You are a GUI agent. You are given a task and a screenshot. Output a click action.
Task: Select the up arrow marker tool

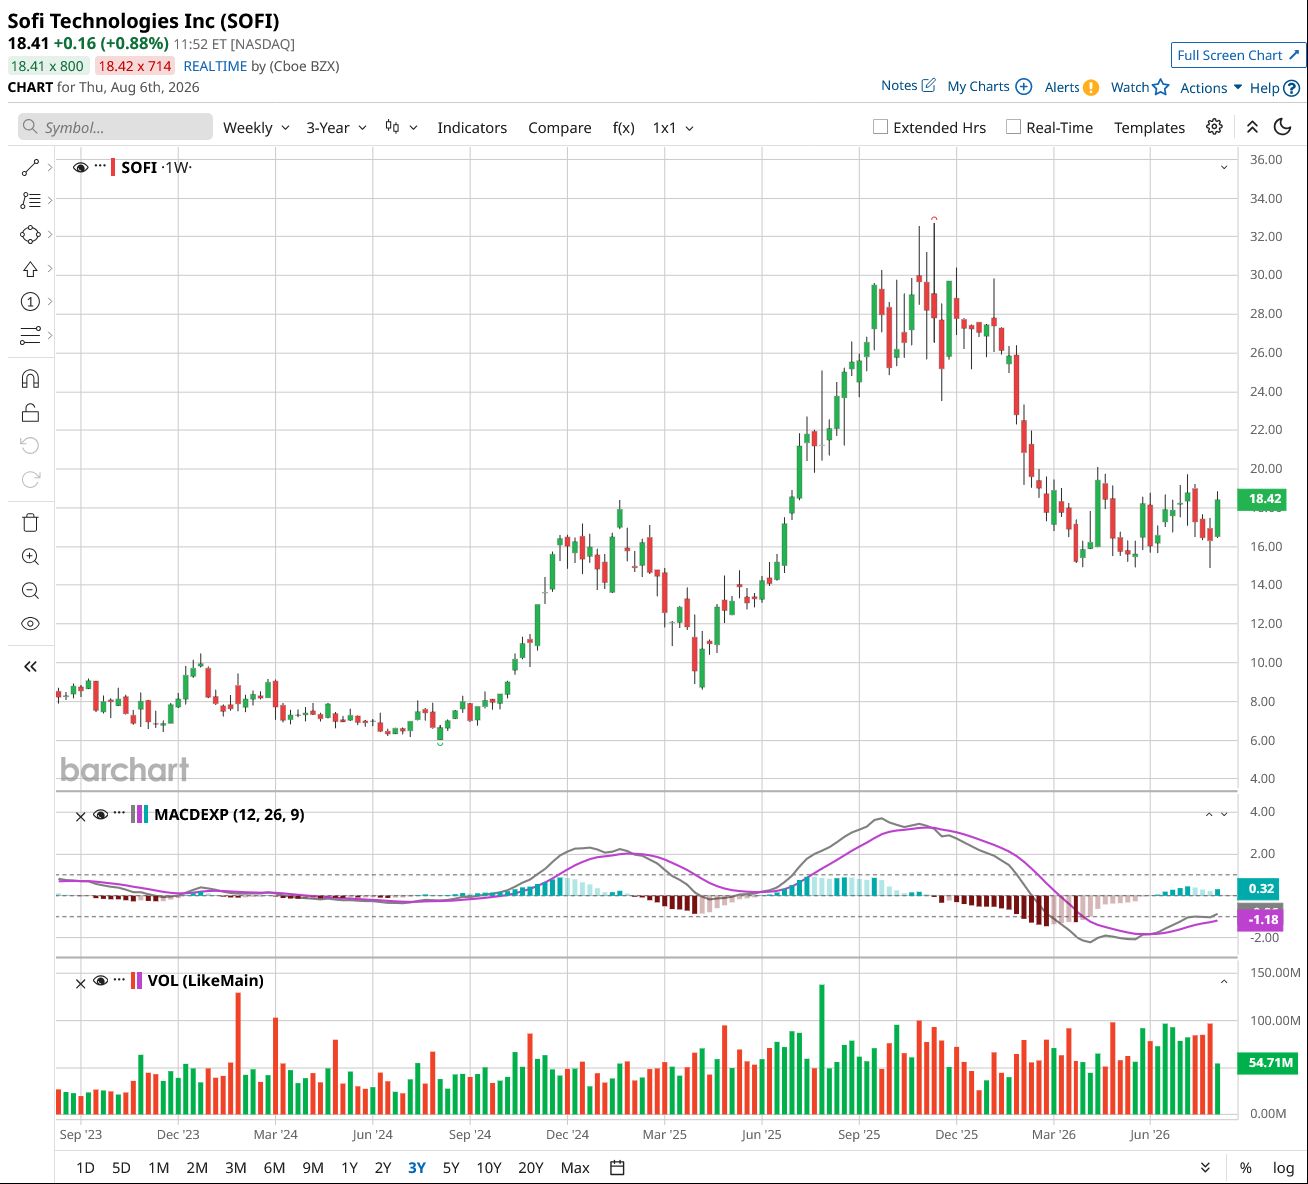click(x=30, y=269)
